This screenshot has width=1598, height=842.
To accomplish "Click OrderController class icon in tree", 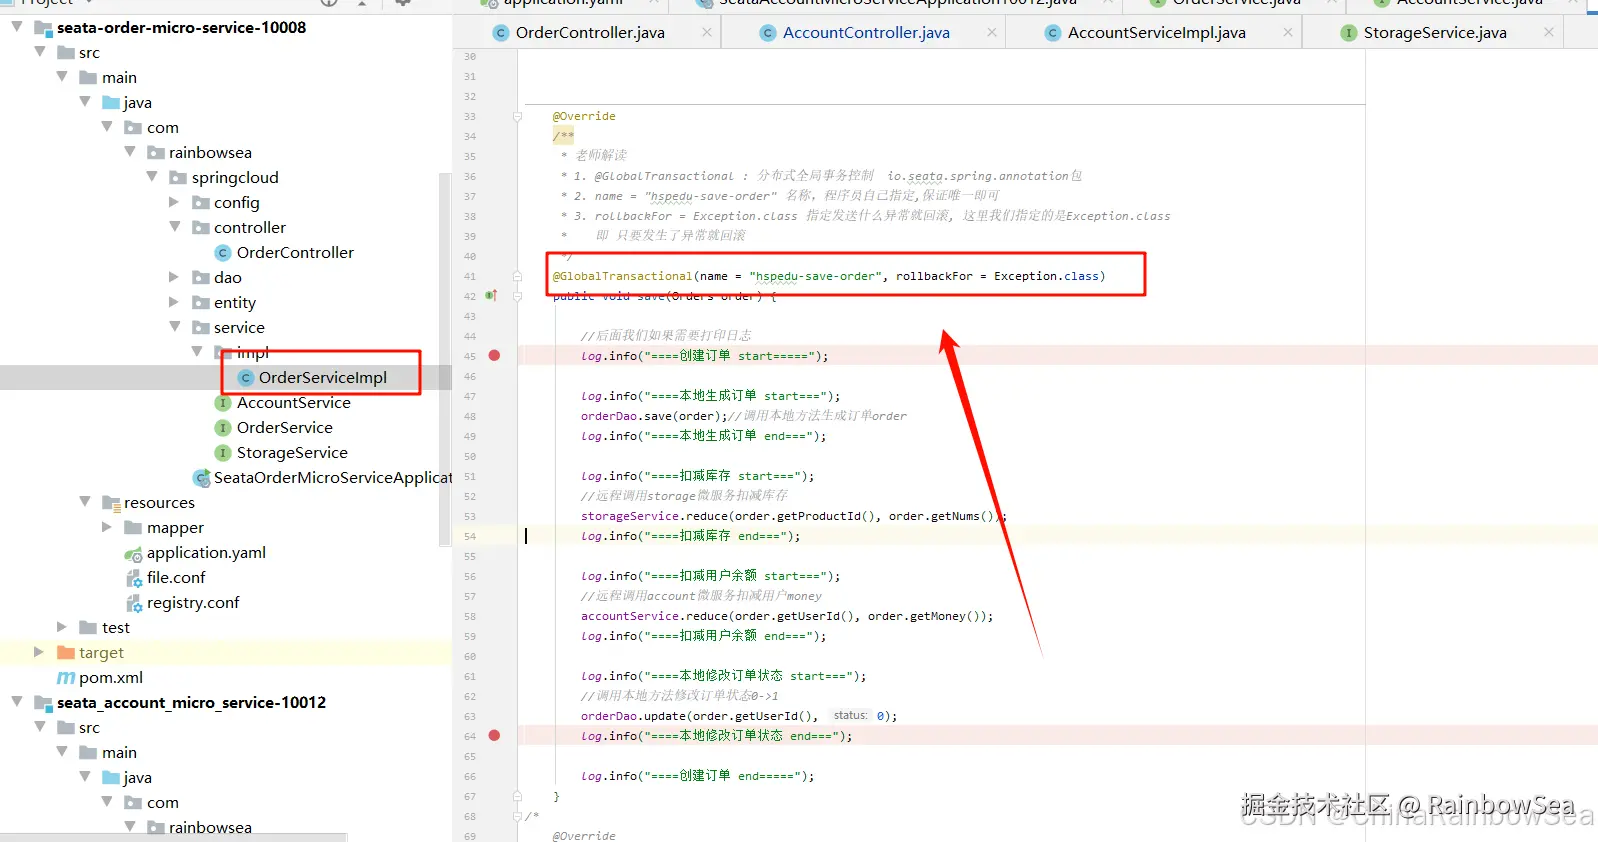I will click(x=224, y=253).
